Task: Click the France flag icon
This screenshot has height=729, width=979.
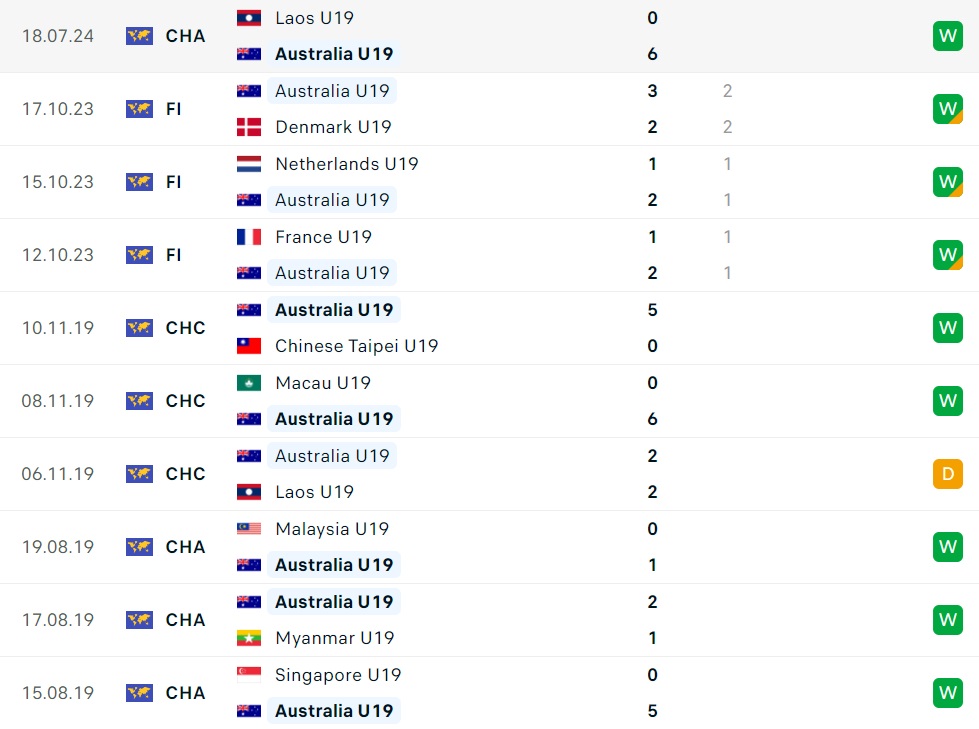Action: tap(248, 237)
